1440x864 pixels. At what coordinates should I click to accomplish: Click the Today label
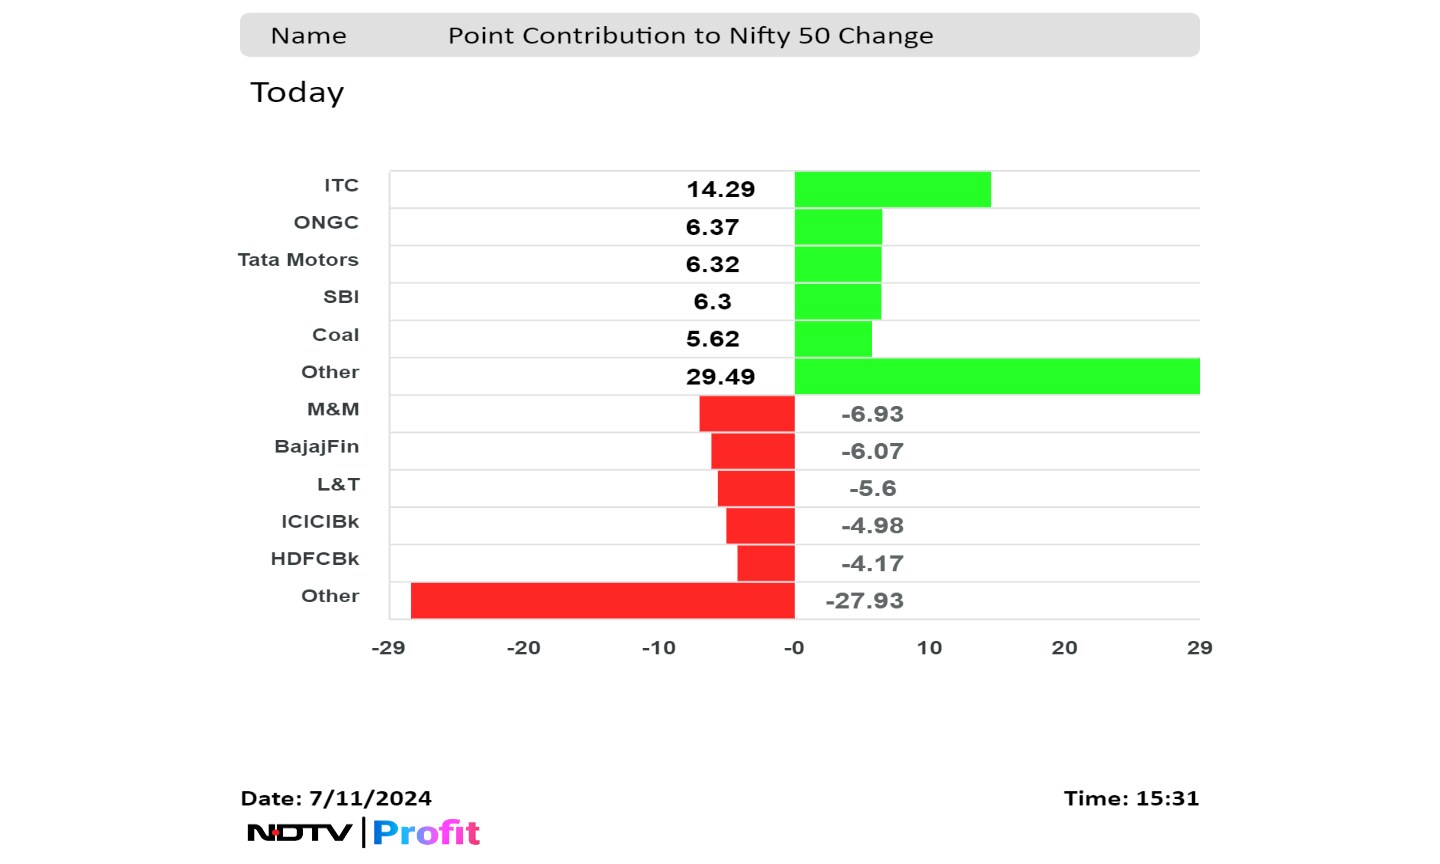[x=297, y=92]
